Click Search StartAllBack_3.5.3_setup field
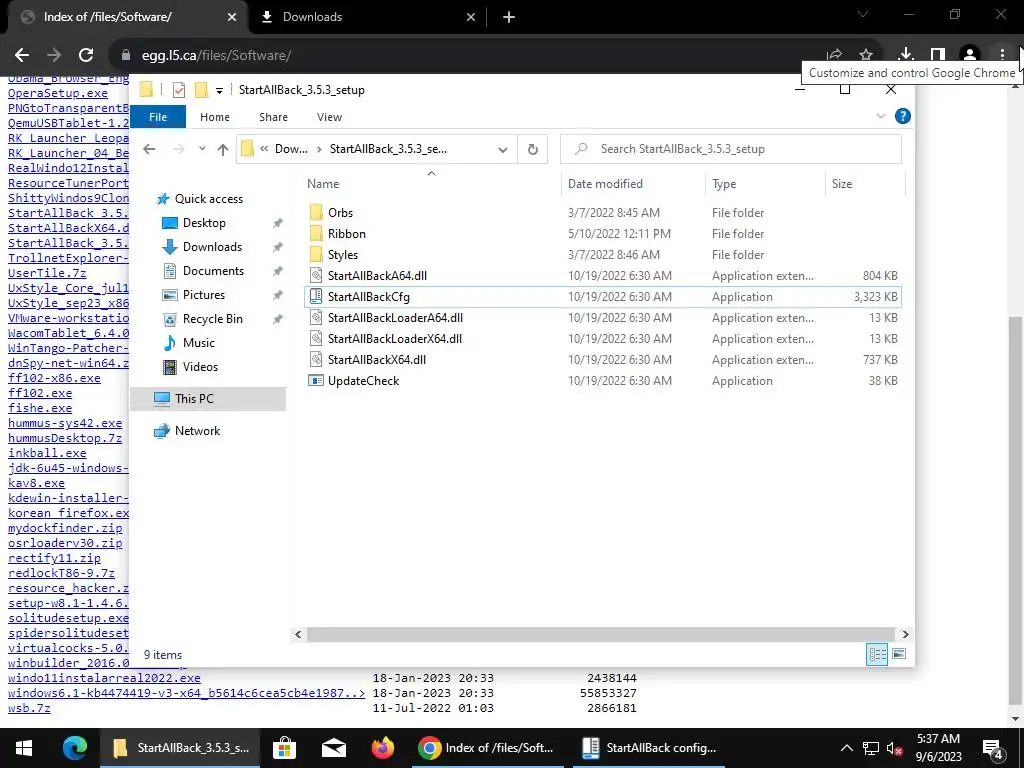1024x768 pixels. coord(731,149)
